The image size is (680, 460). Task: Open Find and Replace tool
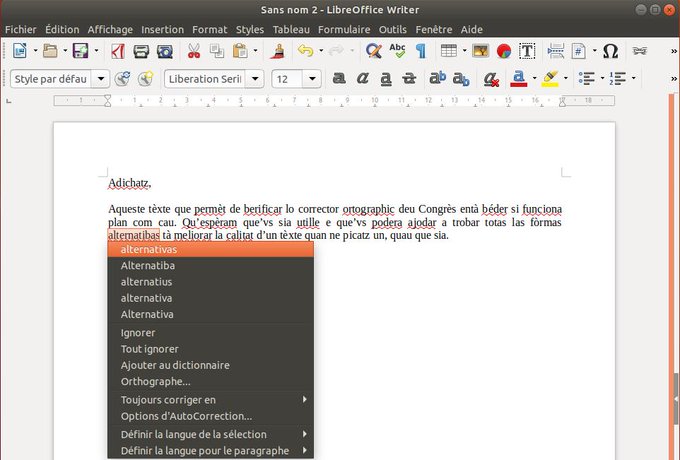[373, 51]
